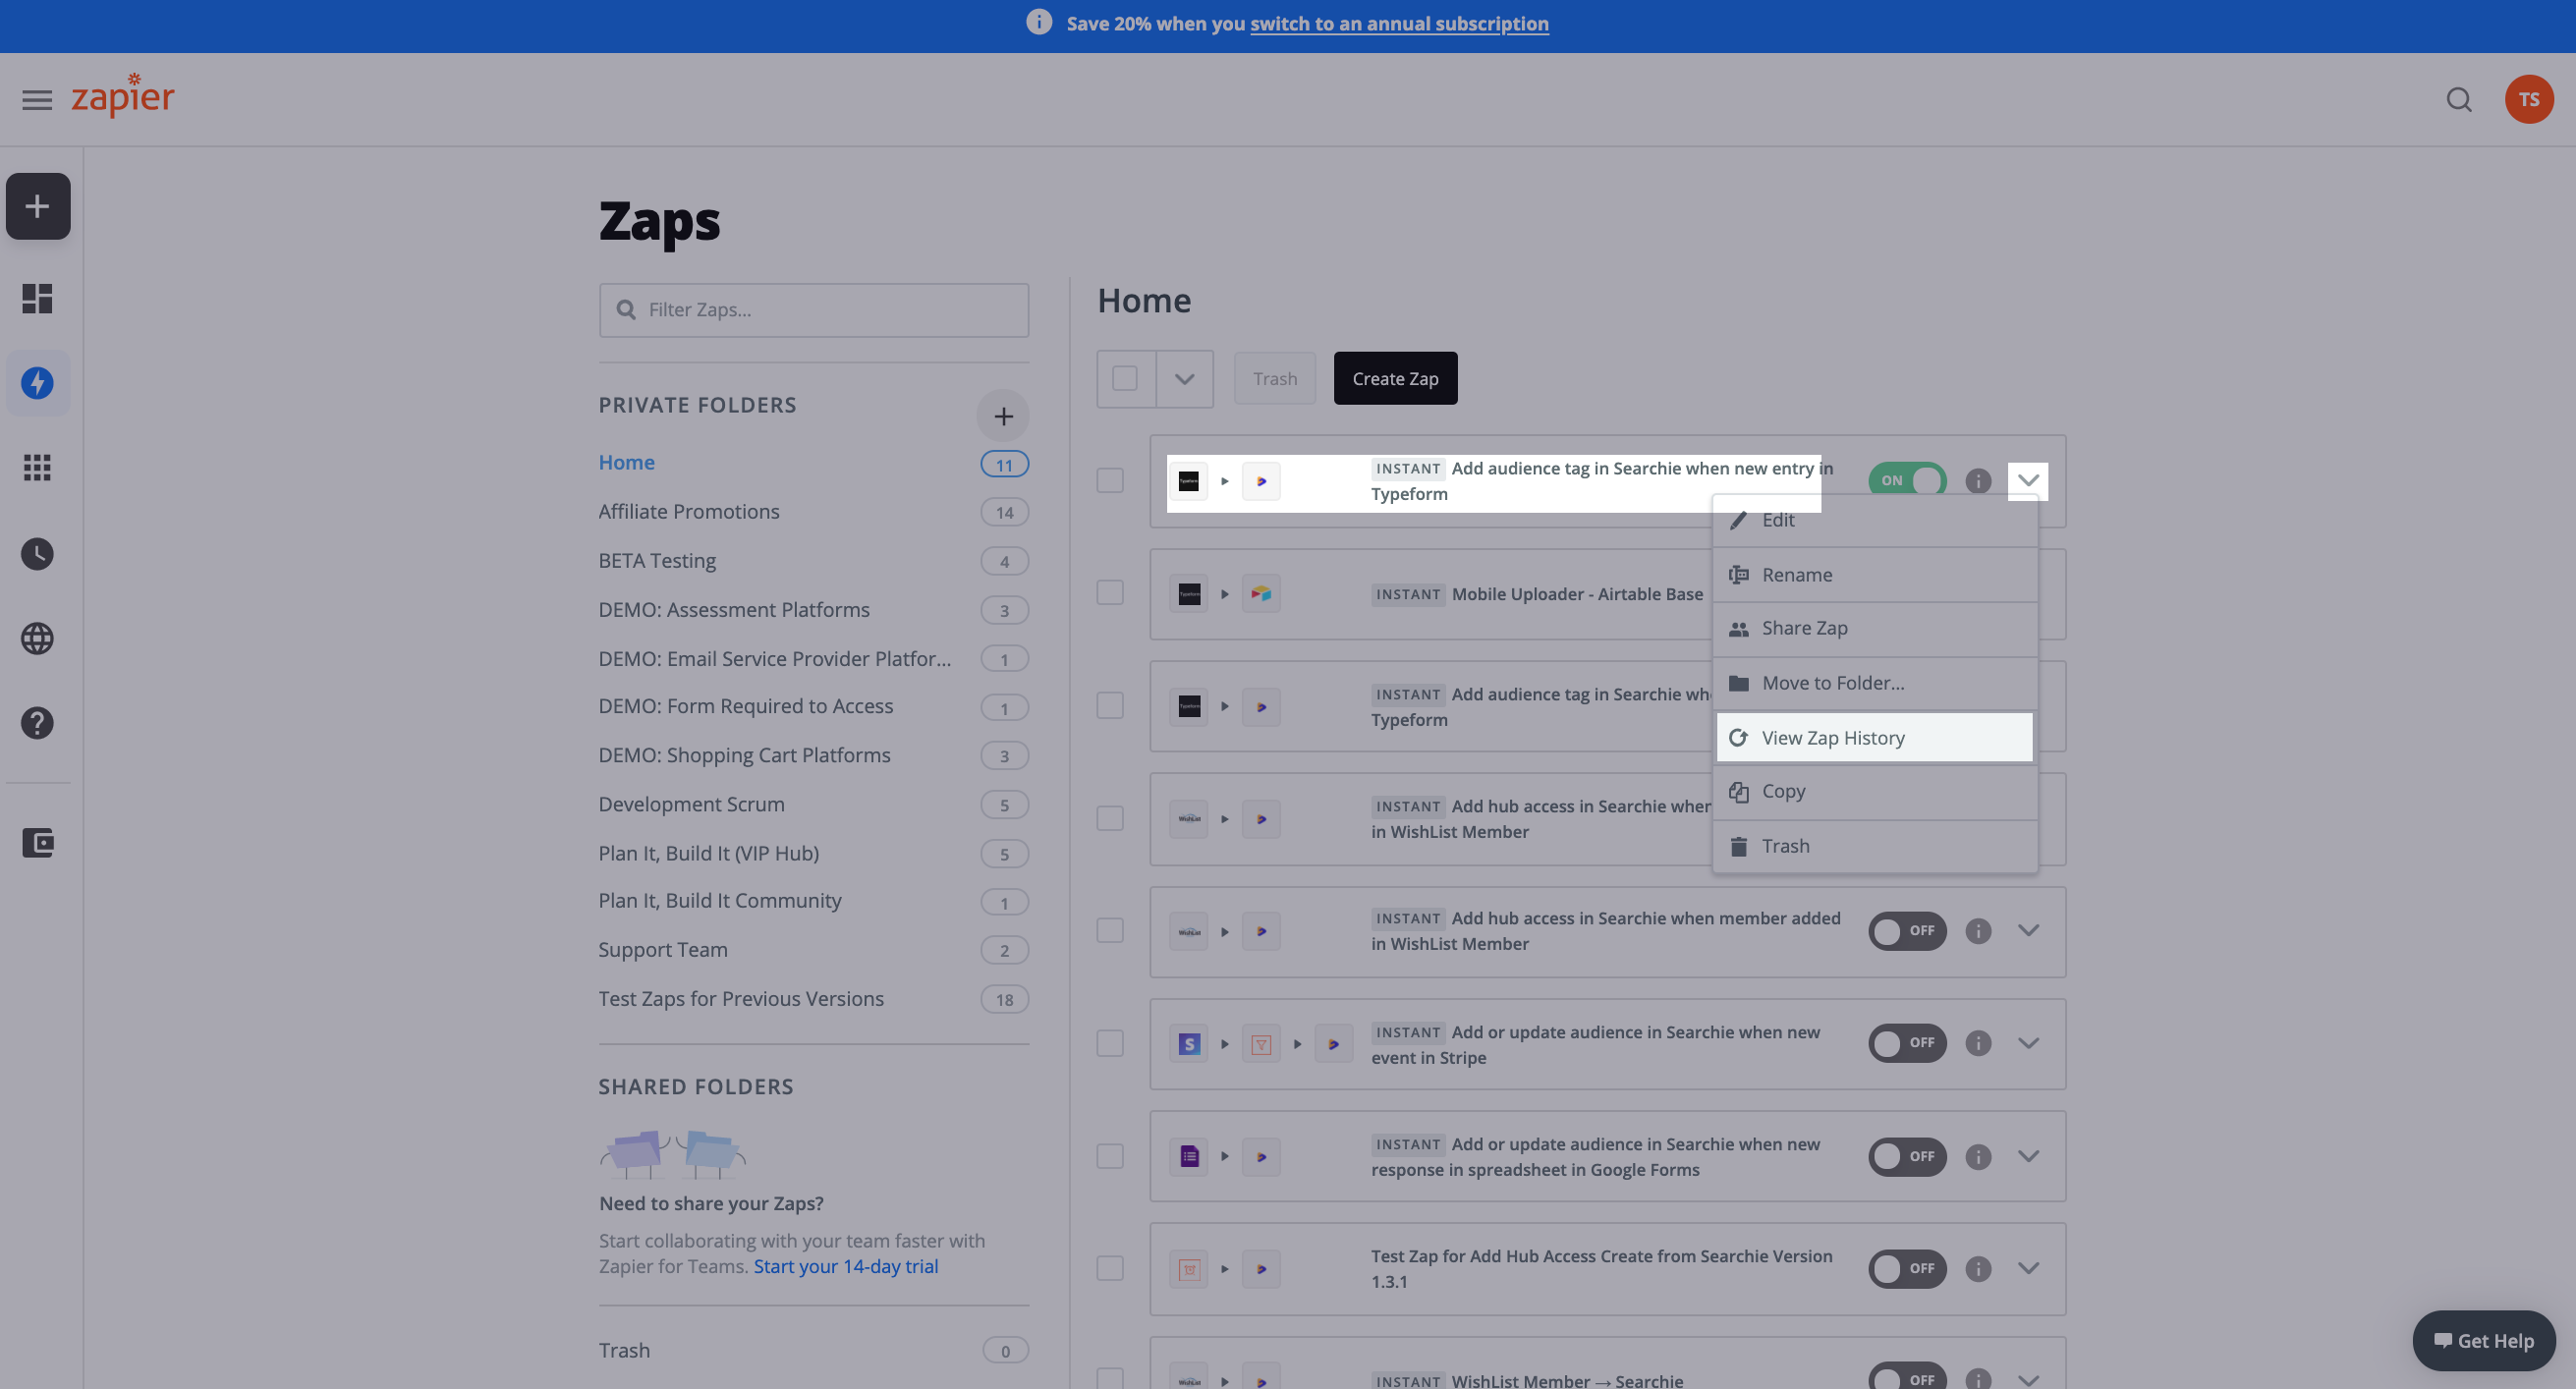Click the plus create Zap sidebar button
Image resolution: width=2576 pixels, height=1389 pixels.
[38, 206]
